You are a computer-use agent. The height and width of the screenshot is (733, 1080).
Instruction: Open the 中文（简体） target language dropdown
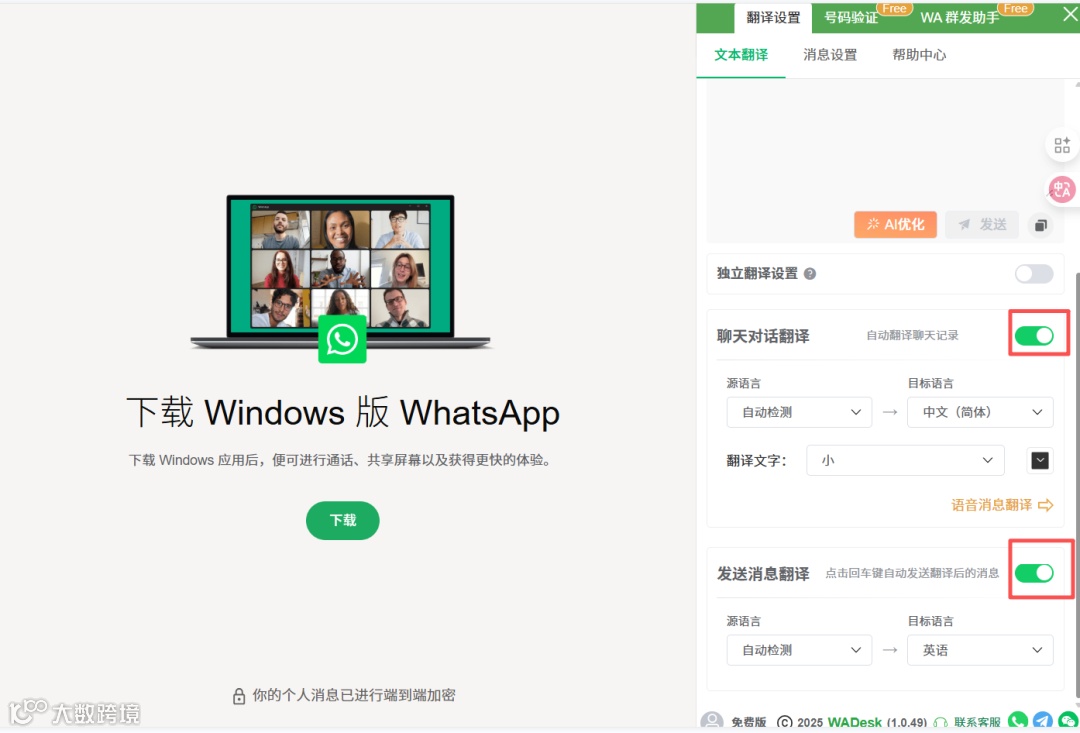tap(980, 412)
